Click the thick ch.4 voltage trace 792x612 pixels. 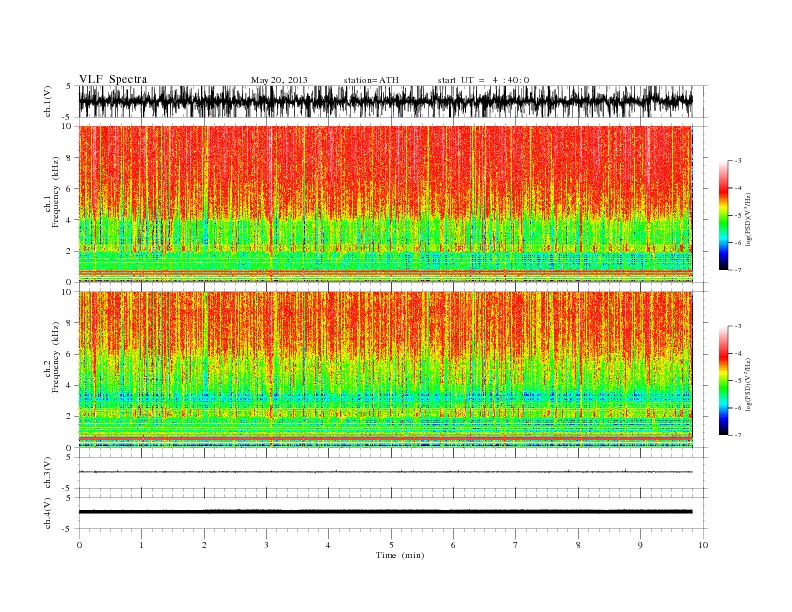[x=385, y=512]
